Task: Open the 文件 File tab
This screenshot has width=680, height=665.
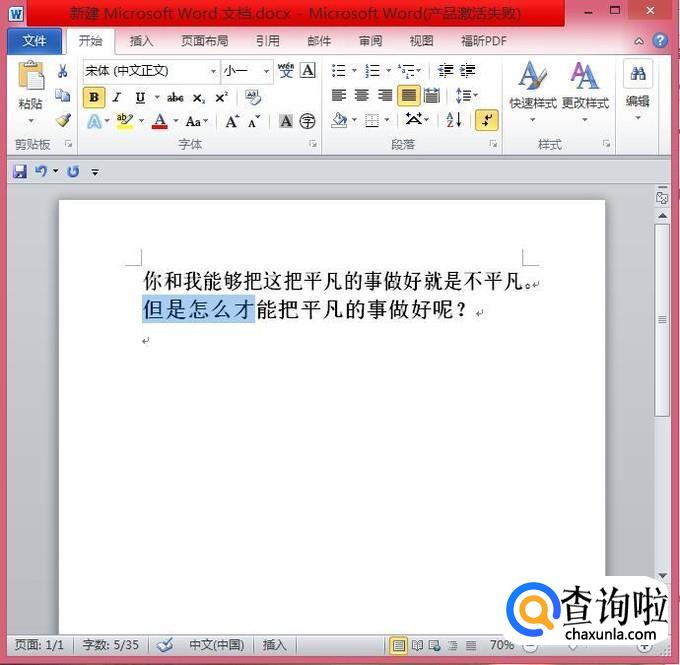Action: 34,41
